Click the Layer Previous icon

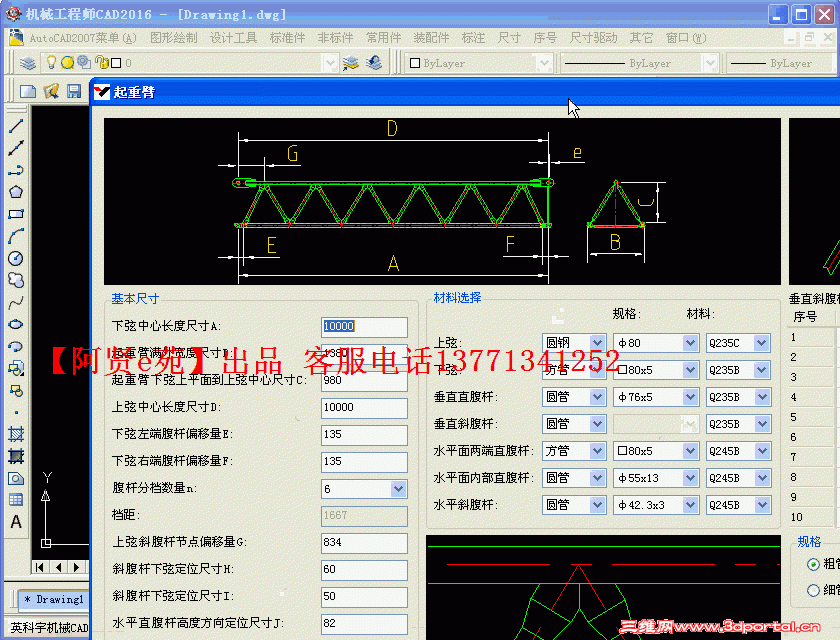tap(374, 63)
